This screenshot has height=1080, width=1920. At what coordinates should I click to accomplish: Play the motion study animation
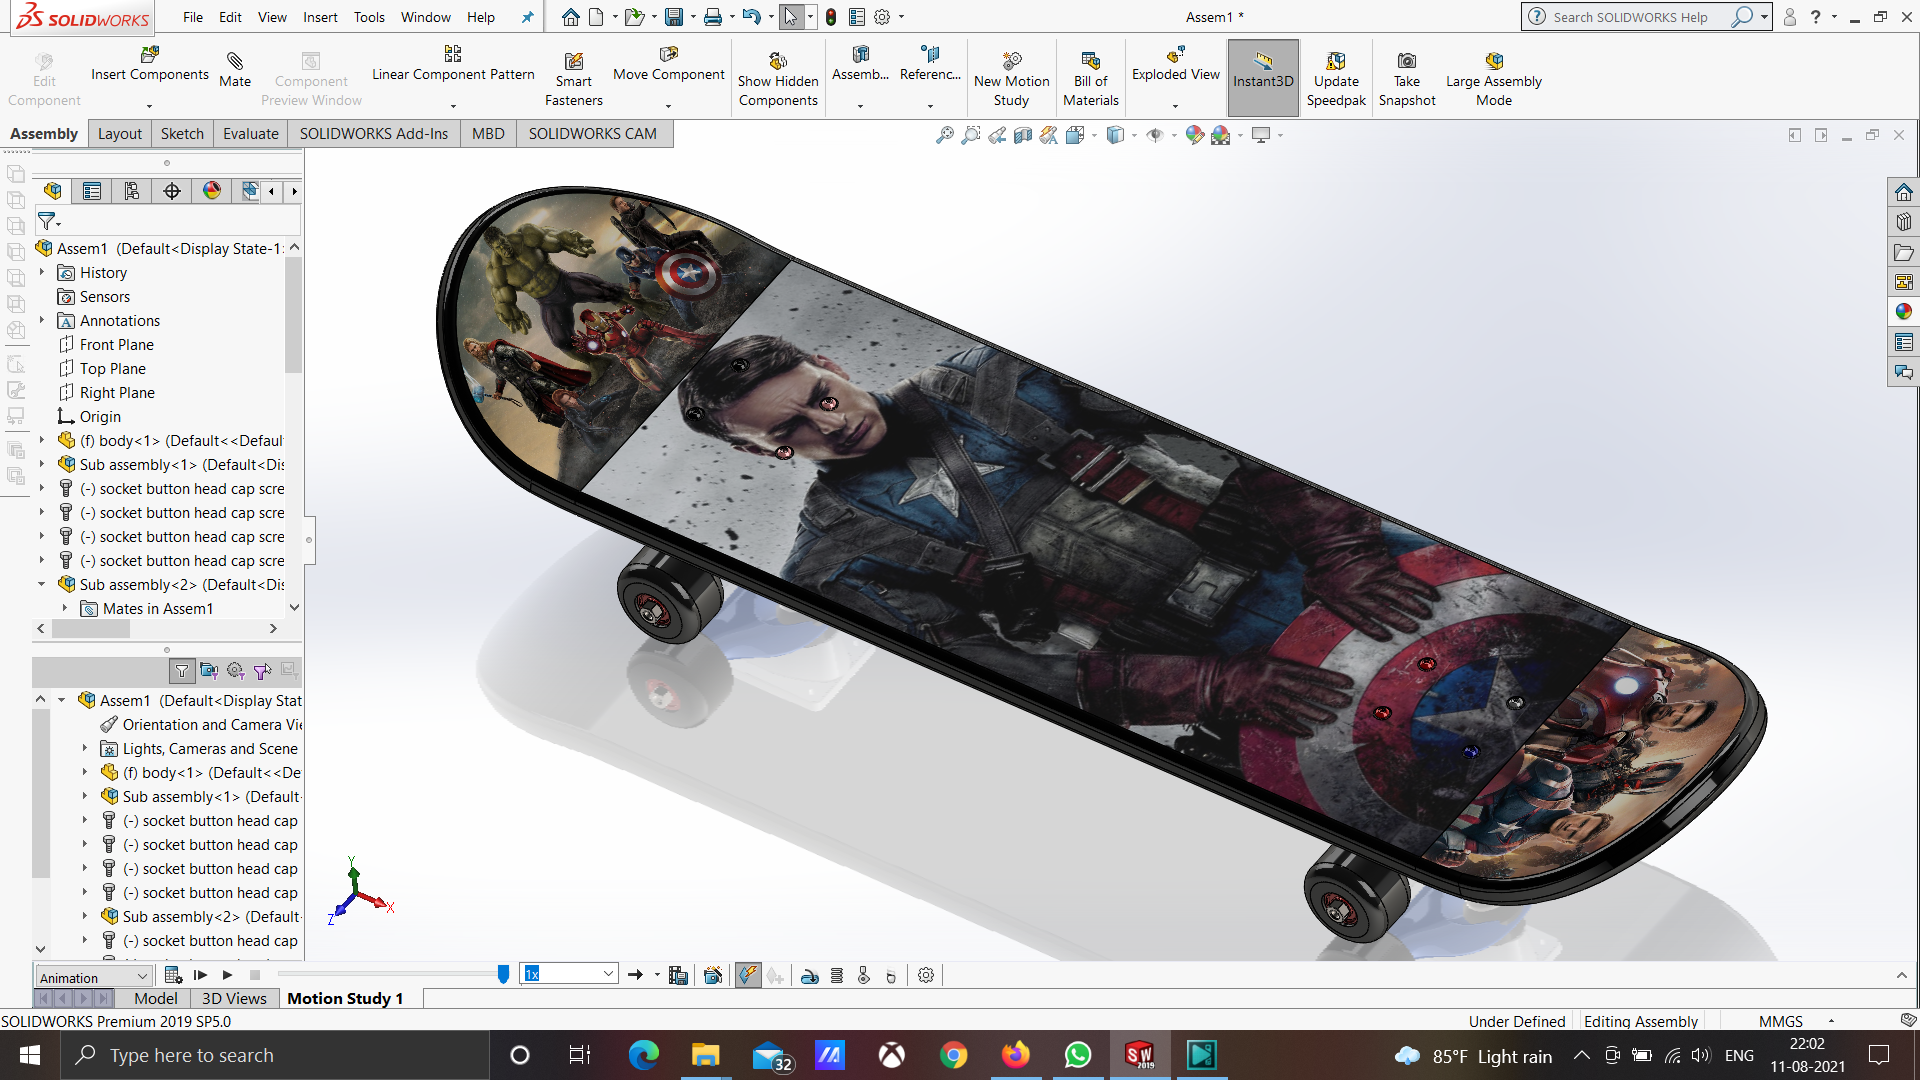[228, 975]
